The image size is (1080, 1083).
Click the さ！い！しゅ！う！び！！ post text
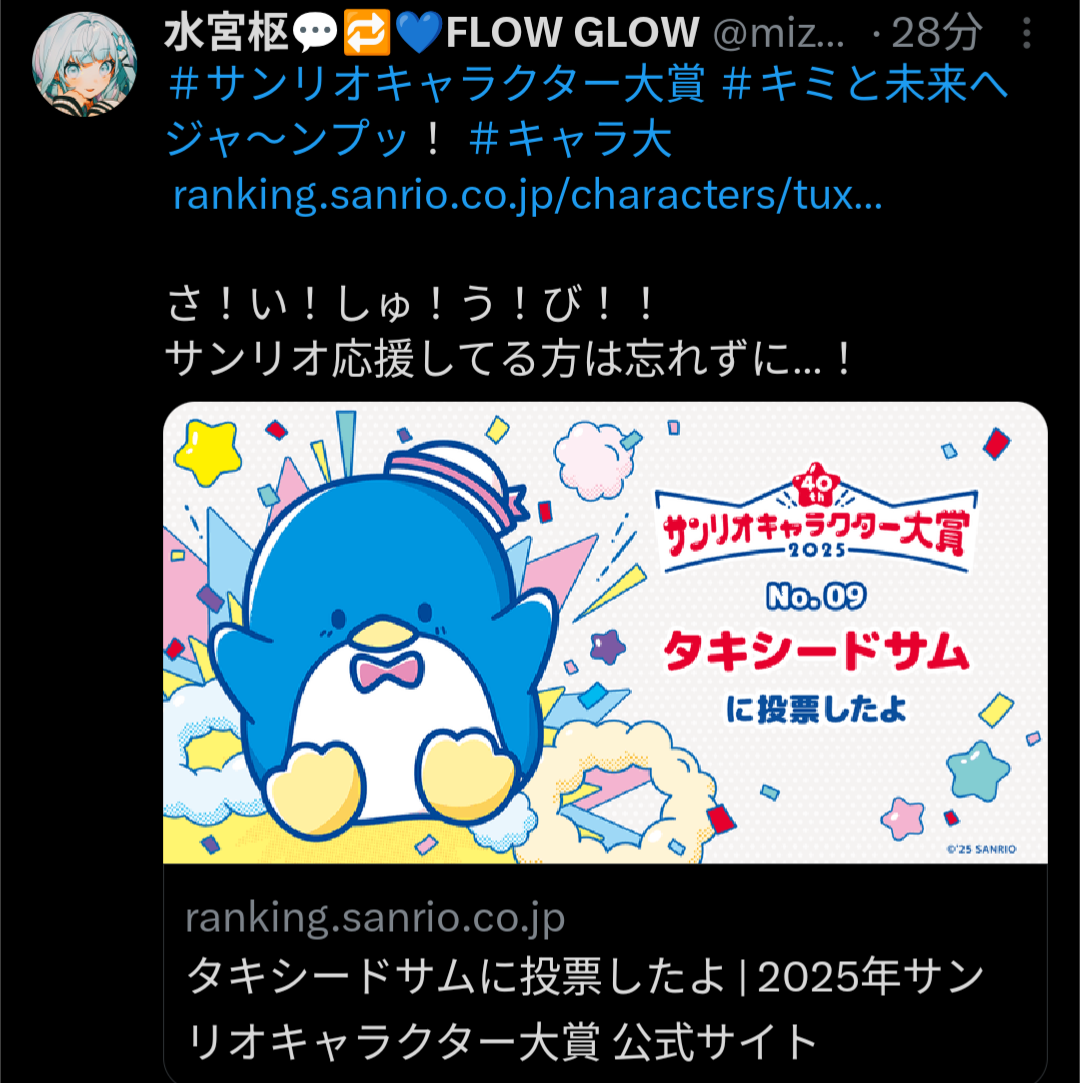coord(409,303)
